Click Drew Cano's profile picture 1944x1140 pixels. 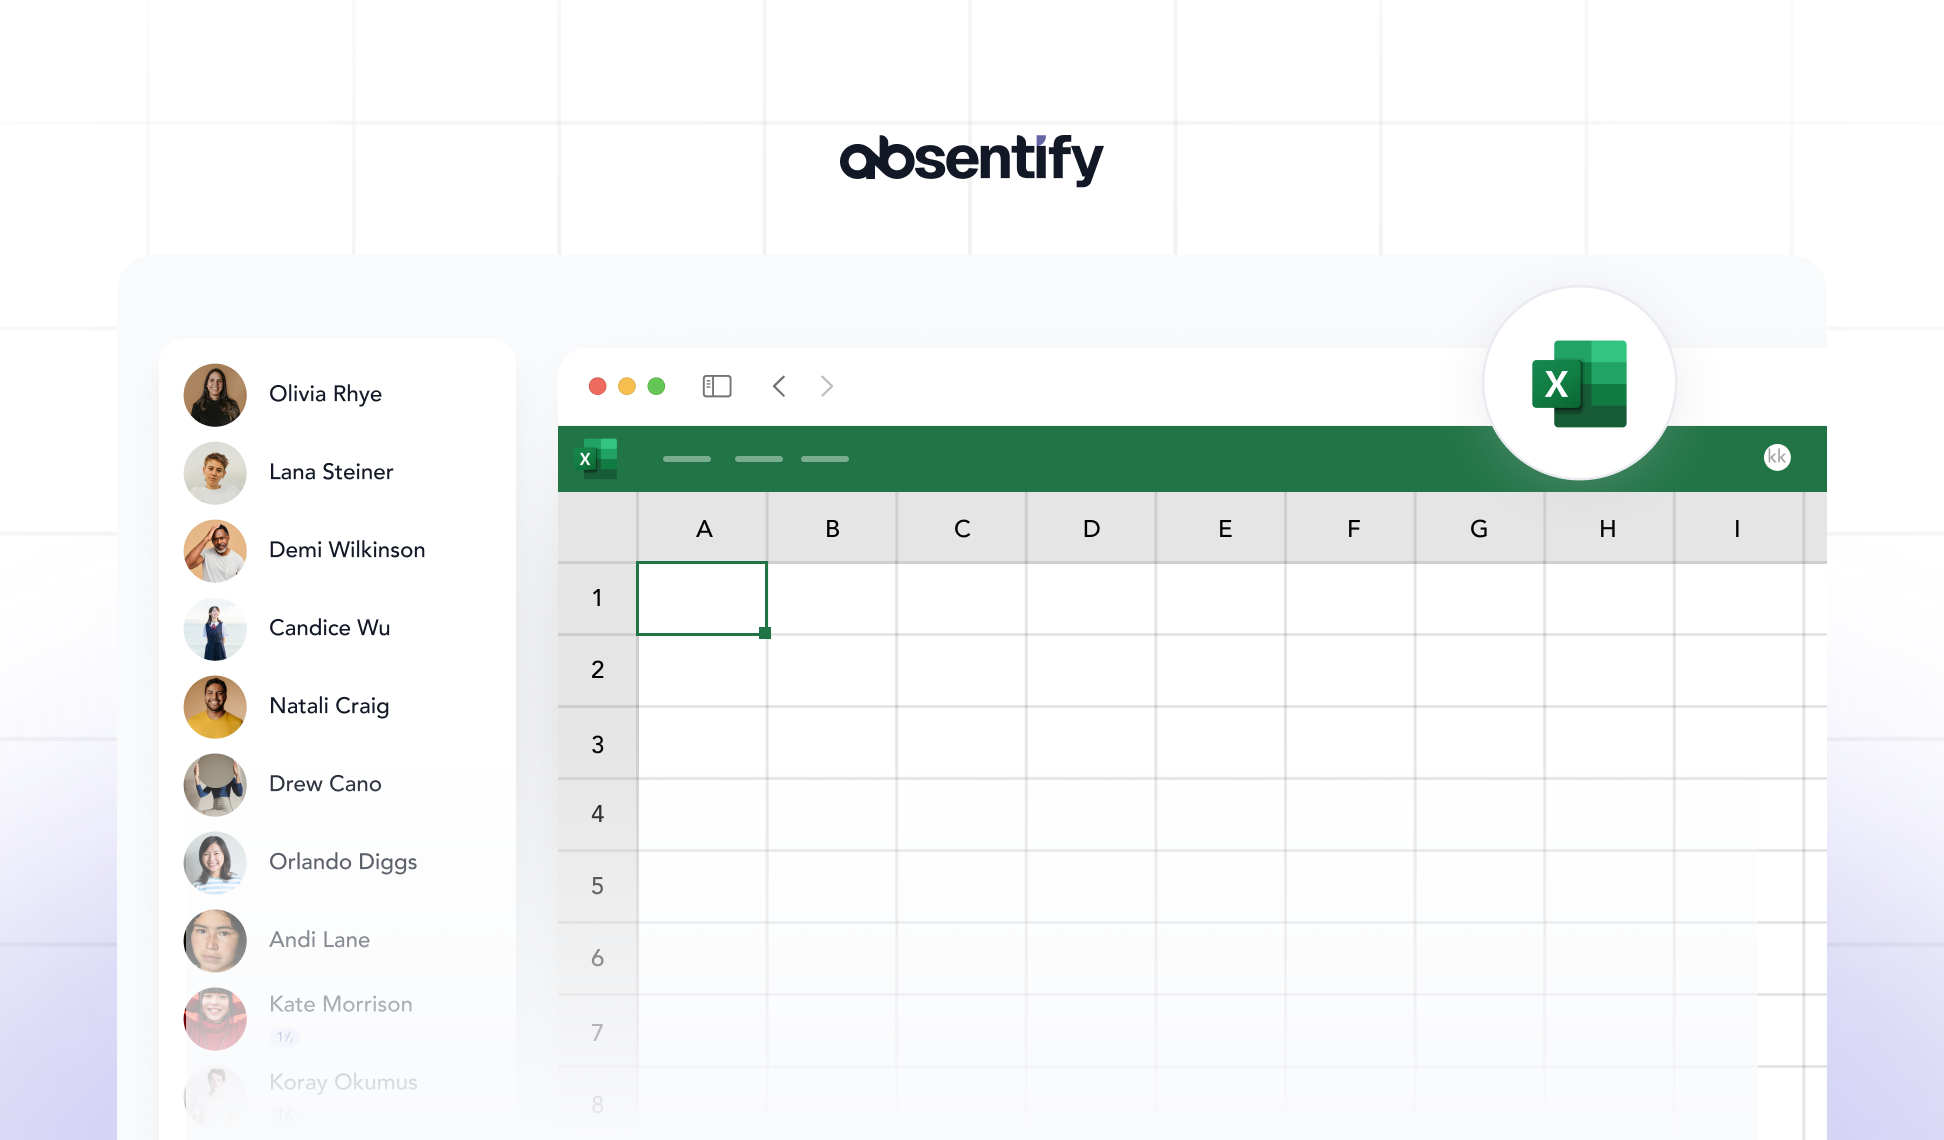(x=215, y=784)
